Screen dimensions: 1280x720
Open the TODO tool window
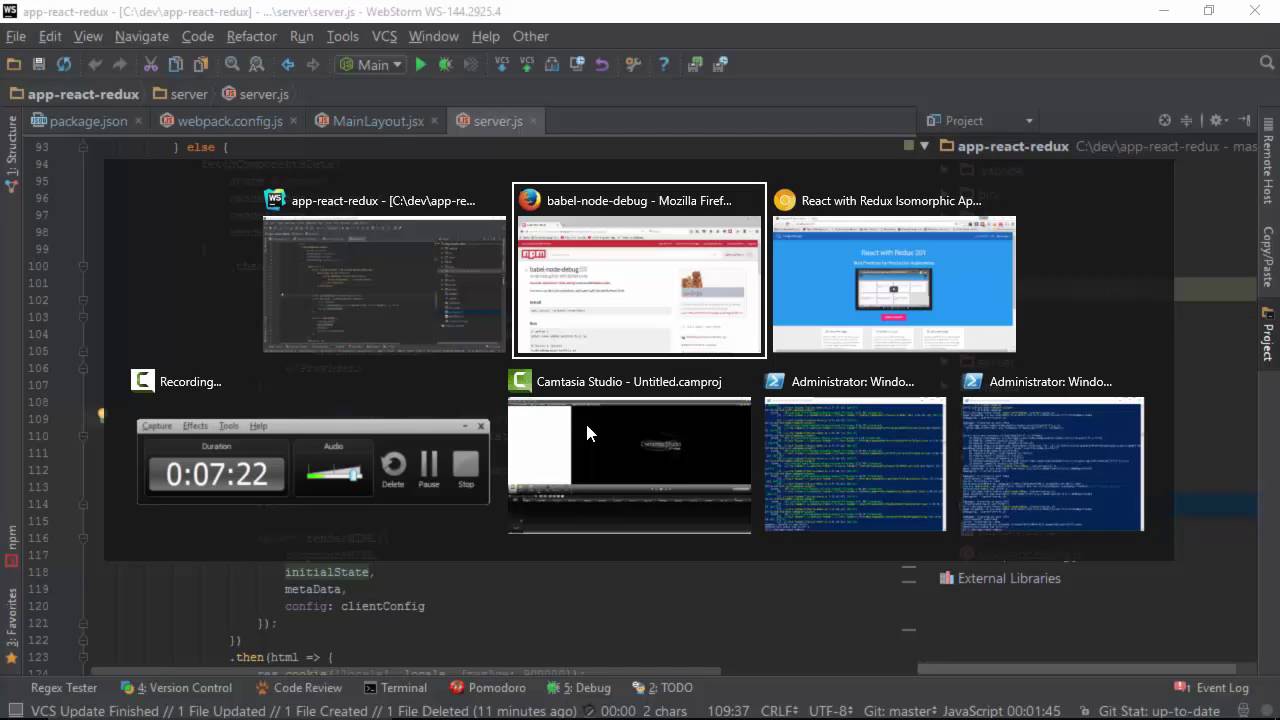[x=662, y=688]
